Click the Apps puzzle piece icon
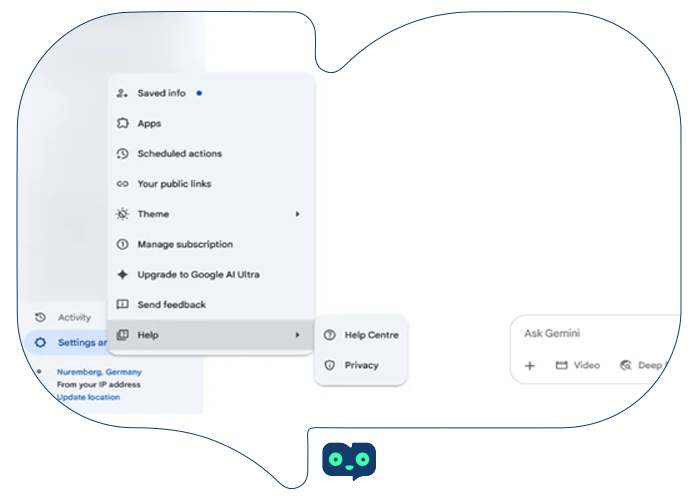The height and width of the screenshot is (500, 699). click(122, 124)
